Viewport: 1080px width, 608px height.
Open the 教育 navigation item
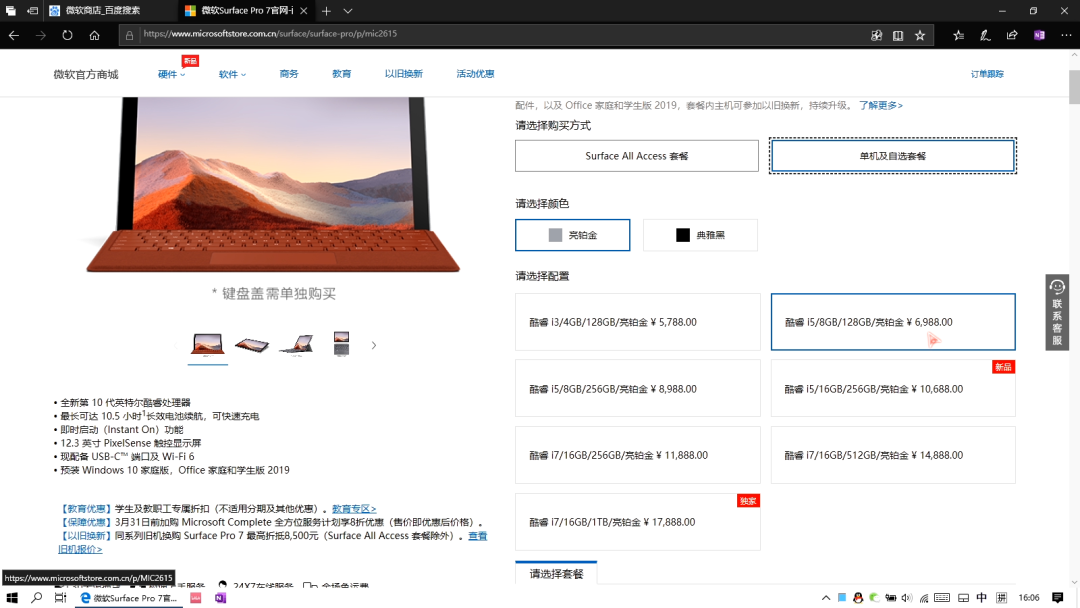point(342,74)
